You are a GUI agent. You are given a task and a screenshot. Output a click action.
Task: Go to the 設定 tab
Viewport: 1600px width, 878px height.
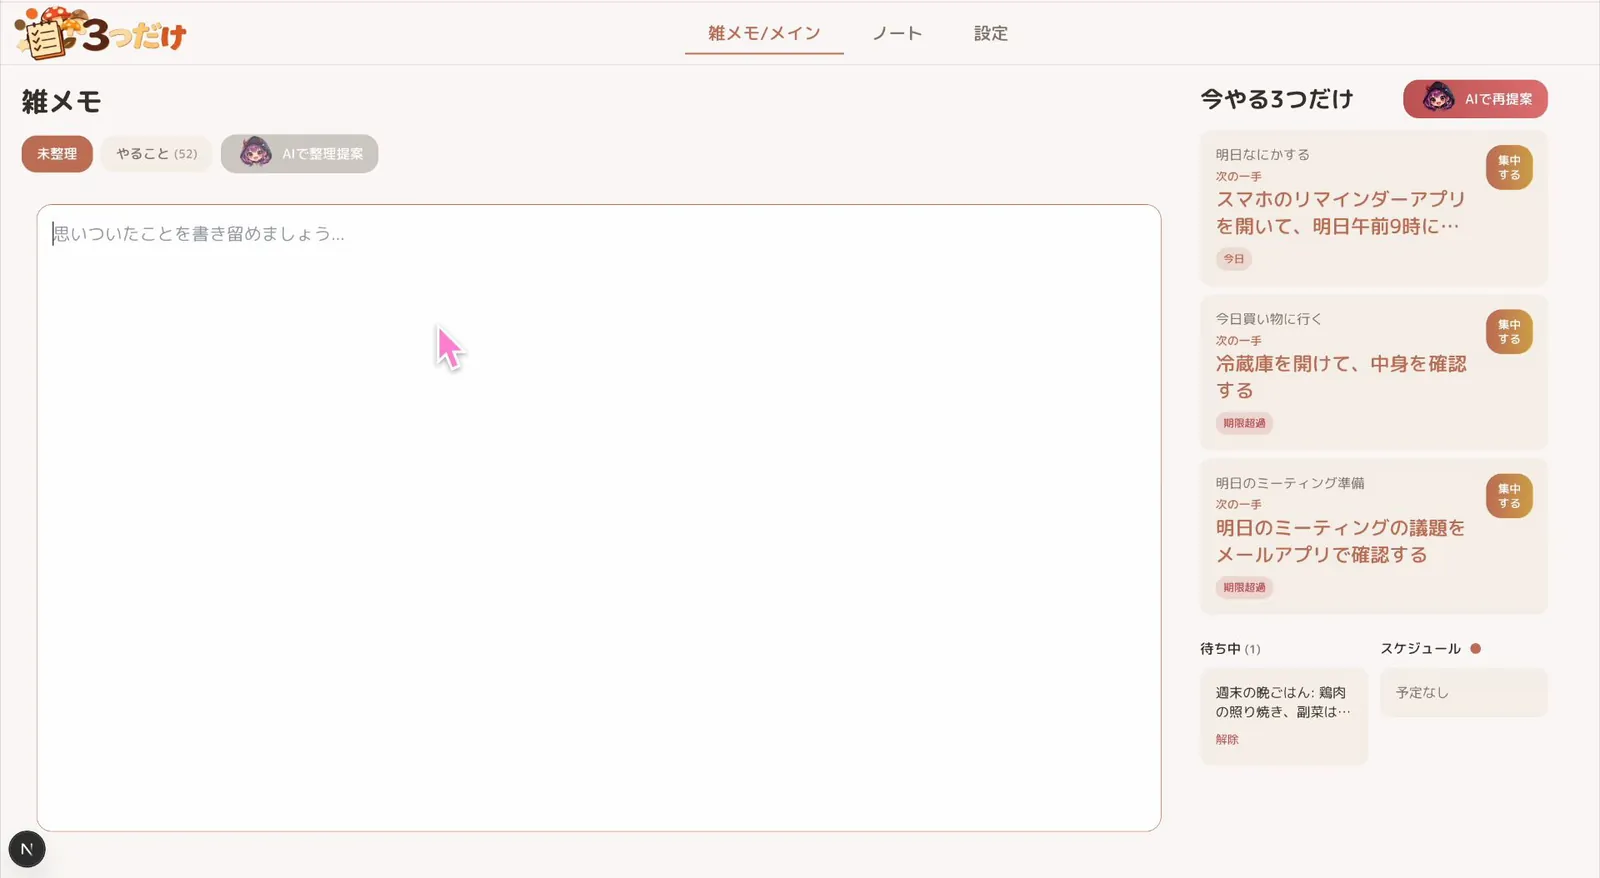tap(991, 33)
